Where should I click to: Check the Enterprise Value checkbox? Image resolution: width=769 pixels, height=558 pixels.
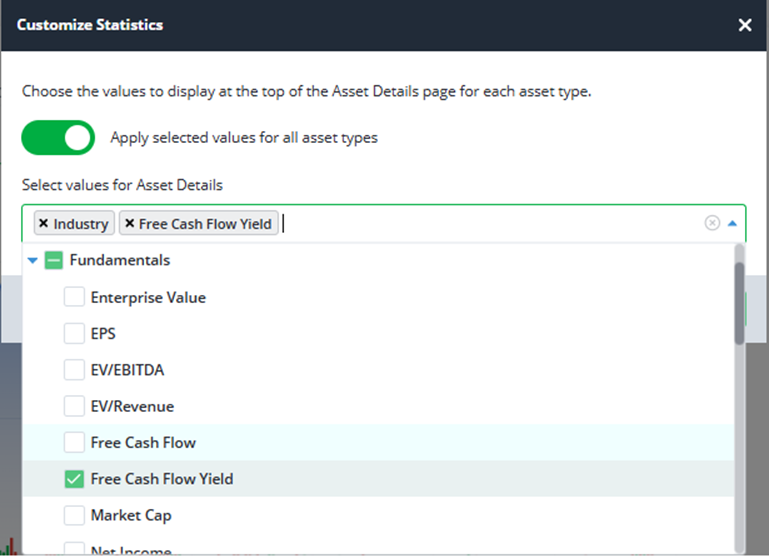74,297
